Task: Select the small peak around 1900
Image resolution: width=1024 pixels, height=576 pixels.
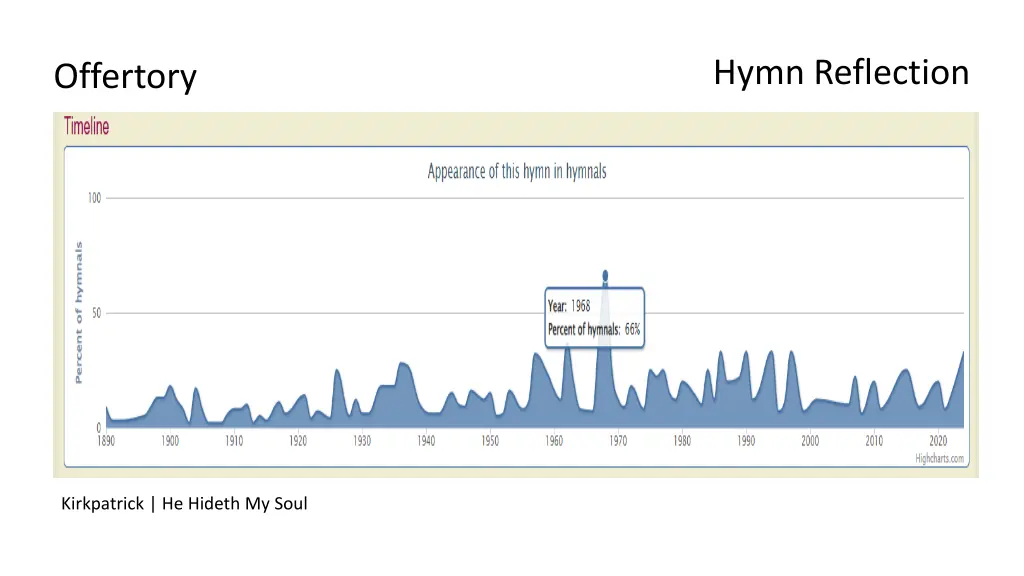Action: pyautogui.click(x=172, y=388)
